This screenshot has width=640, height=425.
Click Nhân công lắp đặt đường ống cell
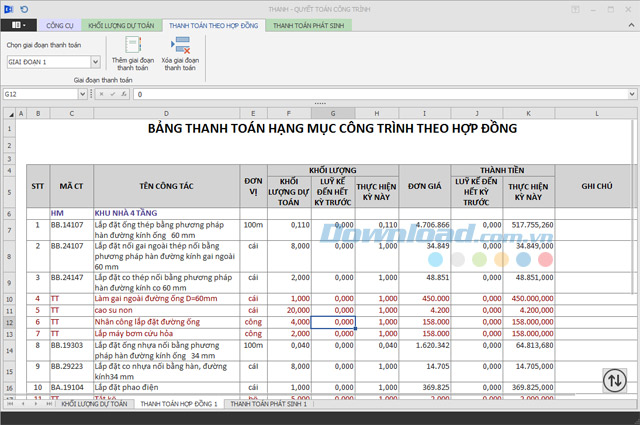click(x=167, y=322)
